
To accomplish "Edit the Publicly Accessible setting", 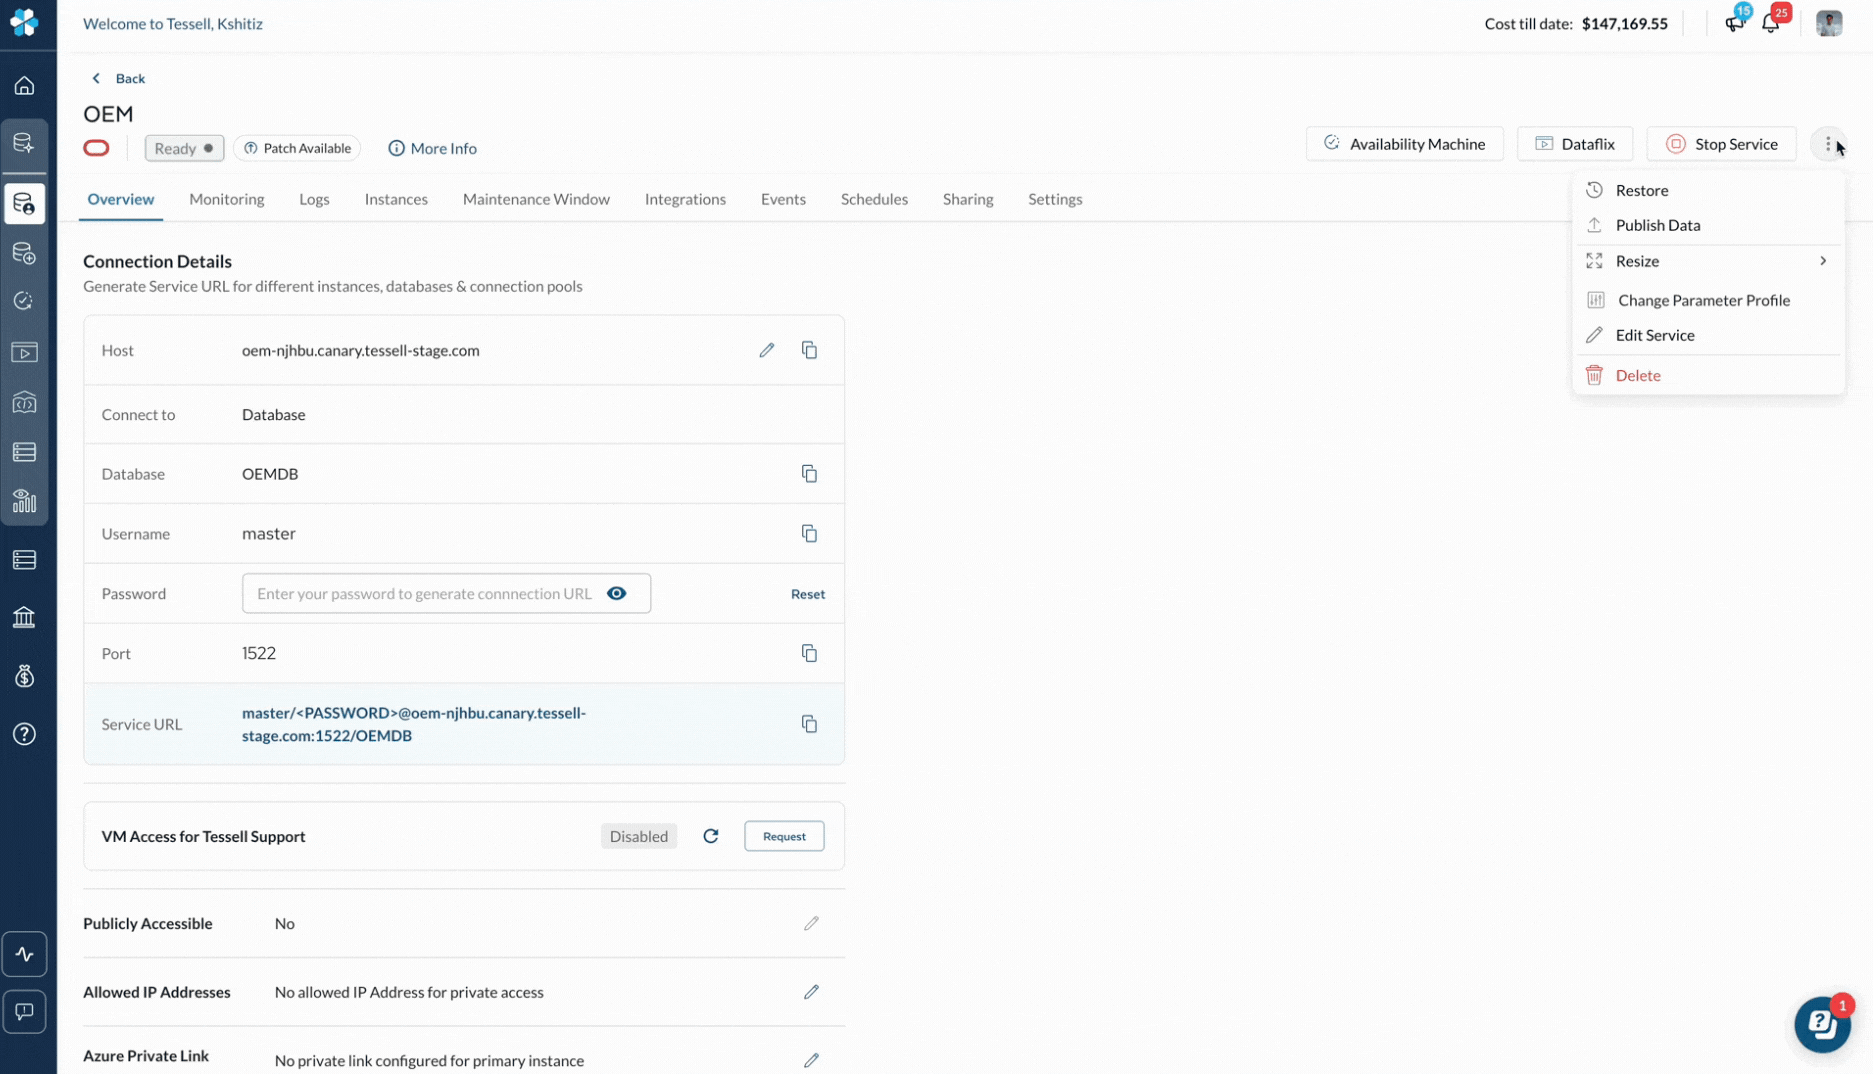I will [811, 923].
